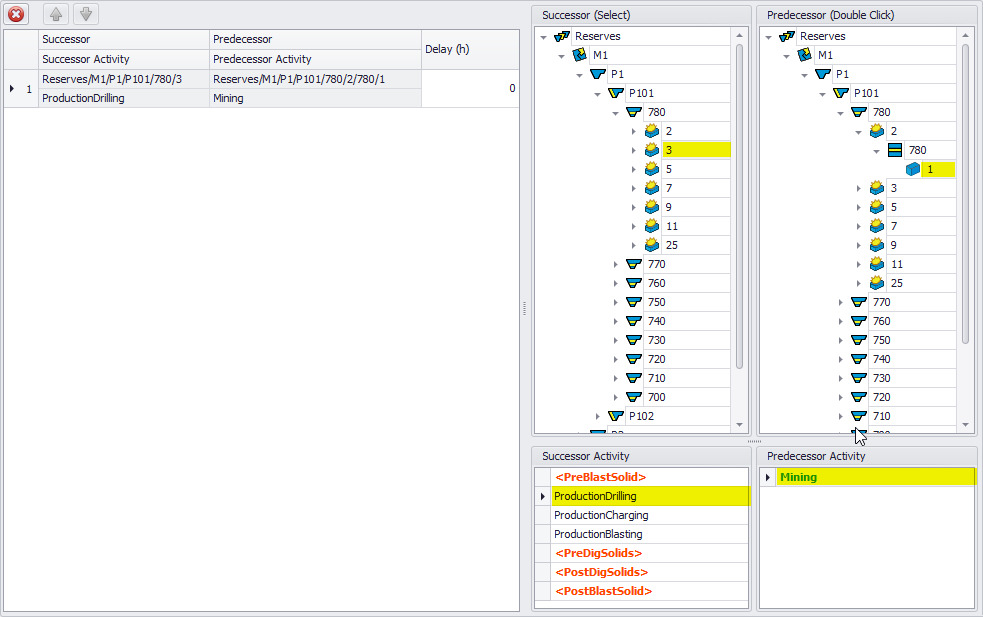Expand the P102 node in Successor tree
Viewport: 983px width, 617px height.
tap(599, 416)
